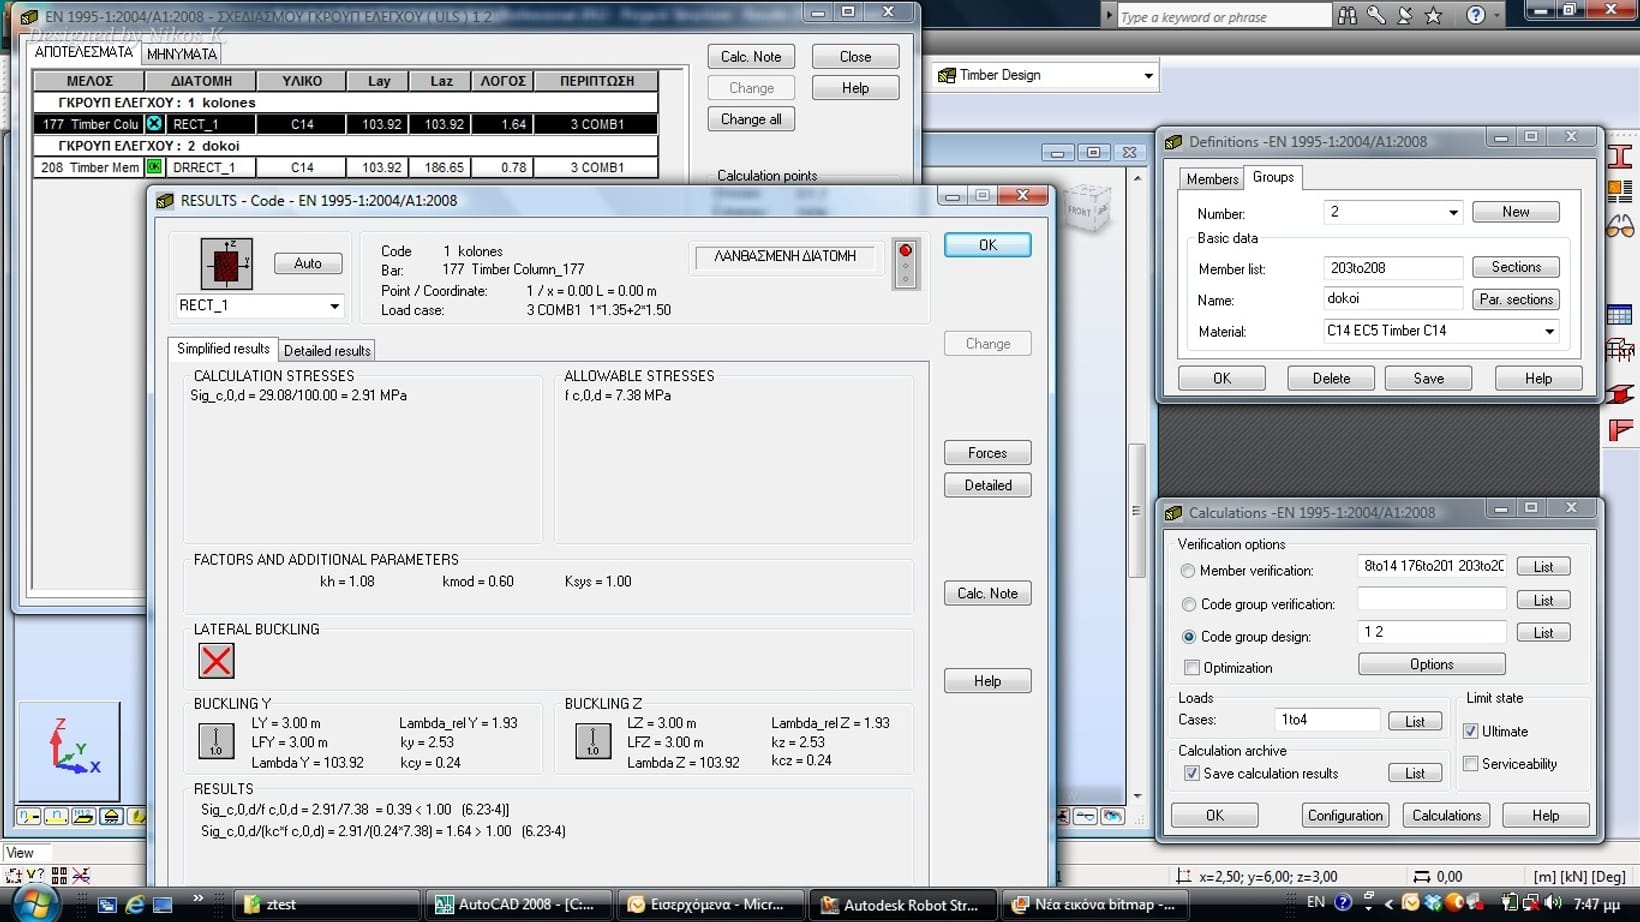Click the red X lateral buckling icon
1640x922 pixels.
[216, 661]
